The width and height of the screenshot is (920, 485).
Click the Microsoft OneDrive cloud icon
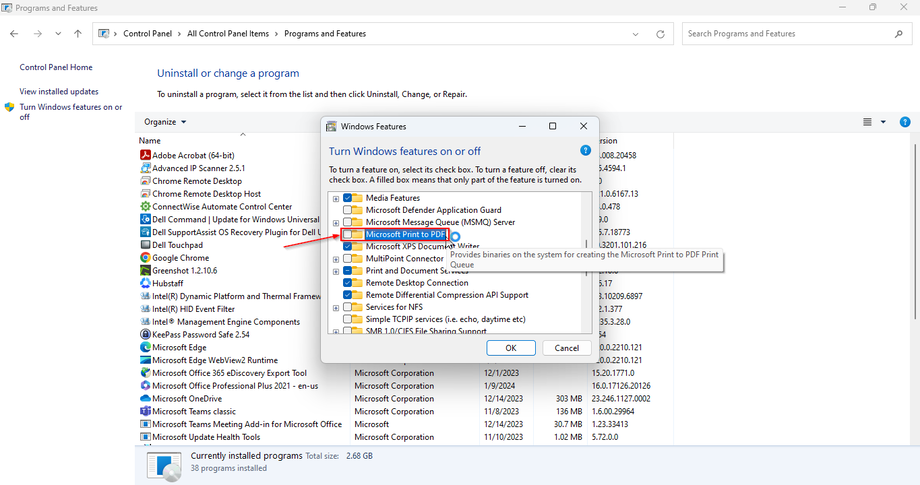(x=145, y=398)
